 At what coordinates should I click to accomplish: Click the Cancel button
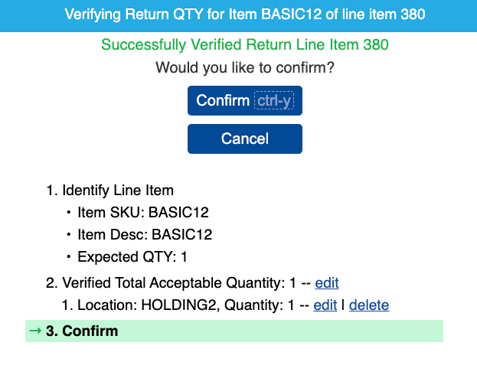click(x=245, y=139)
